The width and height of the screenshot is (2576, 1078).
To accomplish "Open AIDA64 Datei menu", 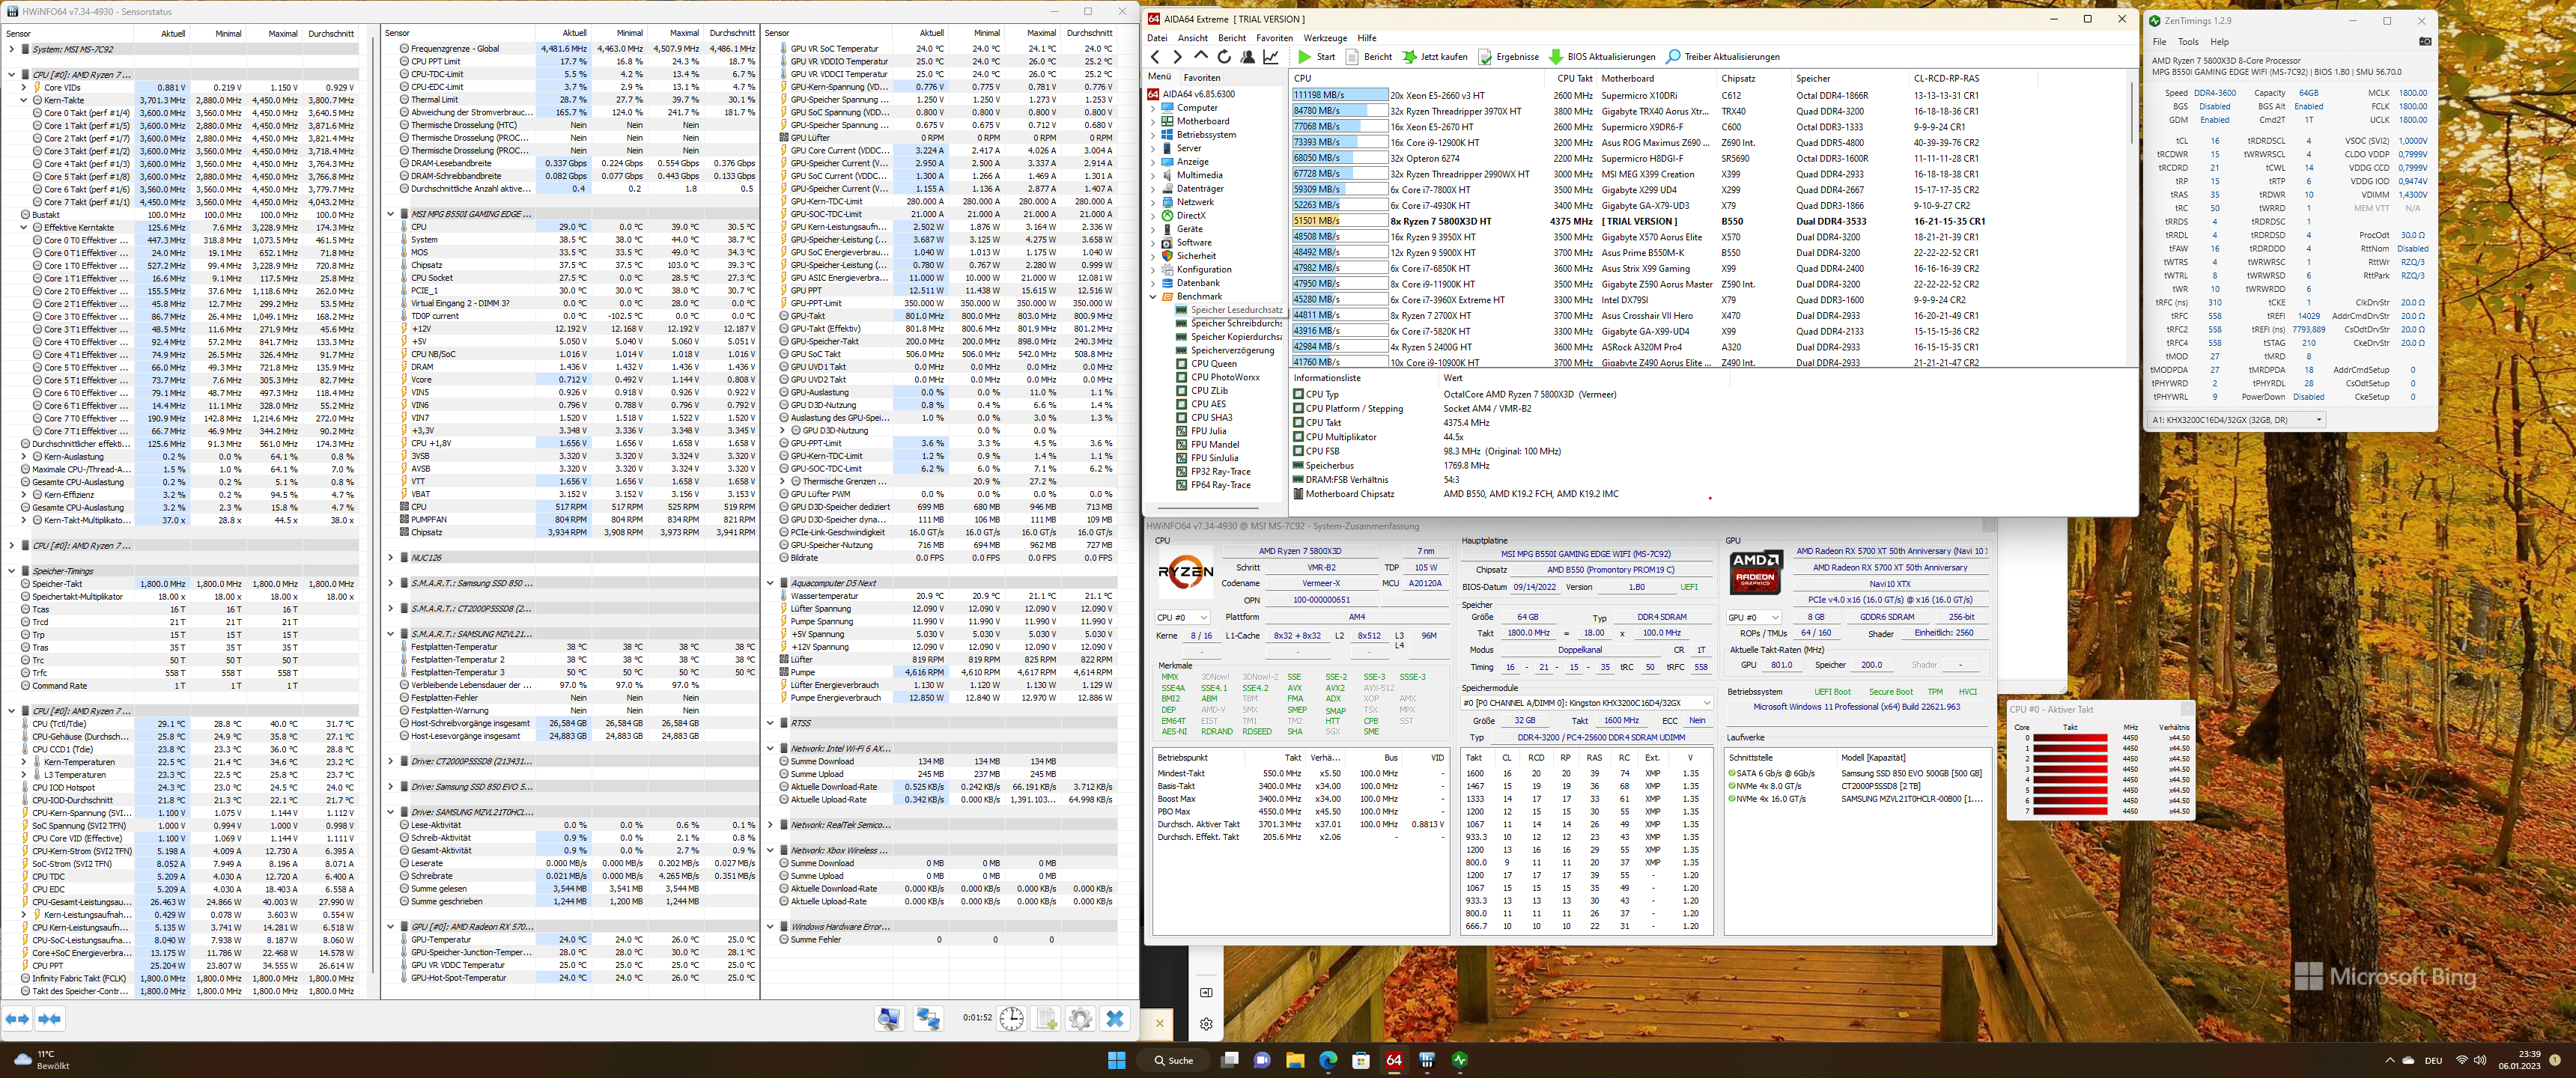I will [1157, 38].
